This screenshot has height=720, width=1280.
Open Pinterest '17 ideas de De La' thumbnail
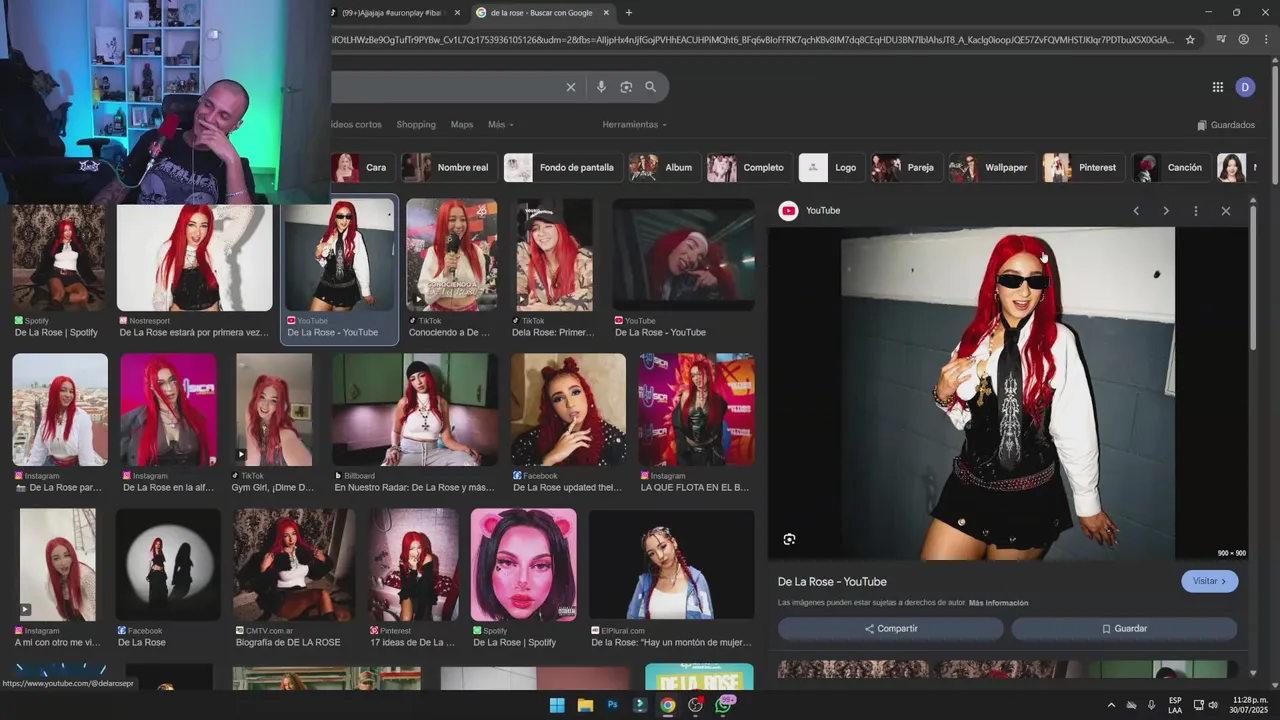click(x=414, y=564)
